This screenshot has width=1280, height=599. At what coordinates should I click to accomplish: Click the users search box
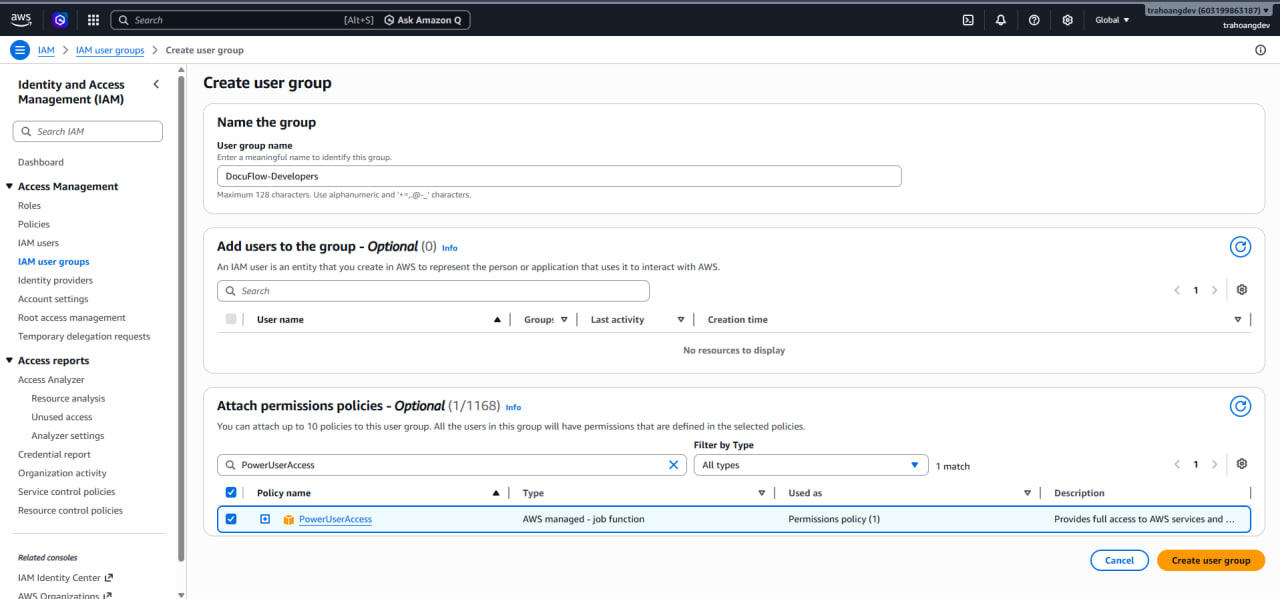click(x=433, y=291)
